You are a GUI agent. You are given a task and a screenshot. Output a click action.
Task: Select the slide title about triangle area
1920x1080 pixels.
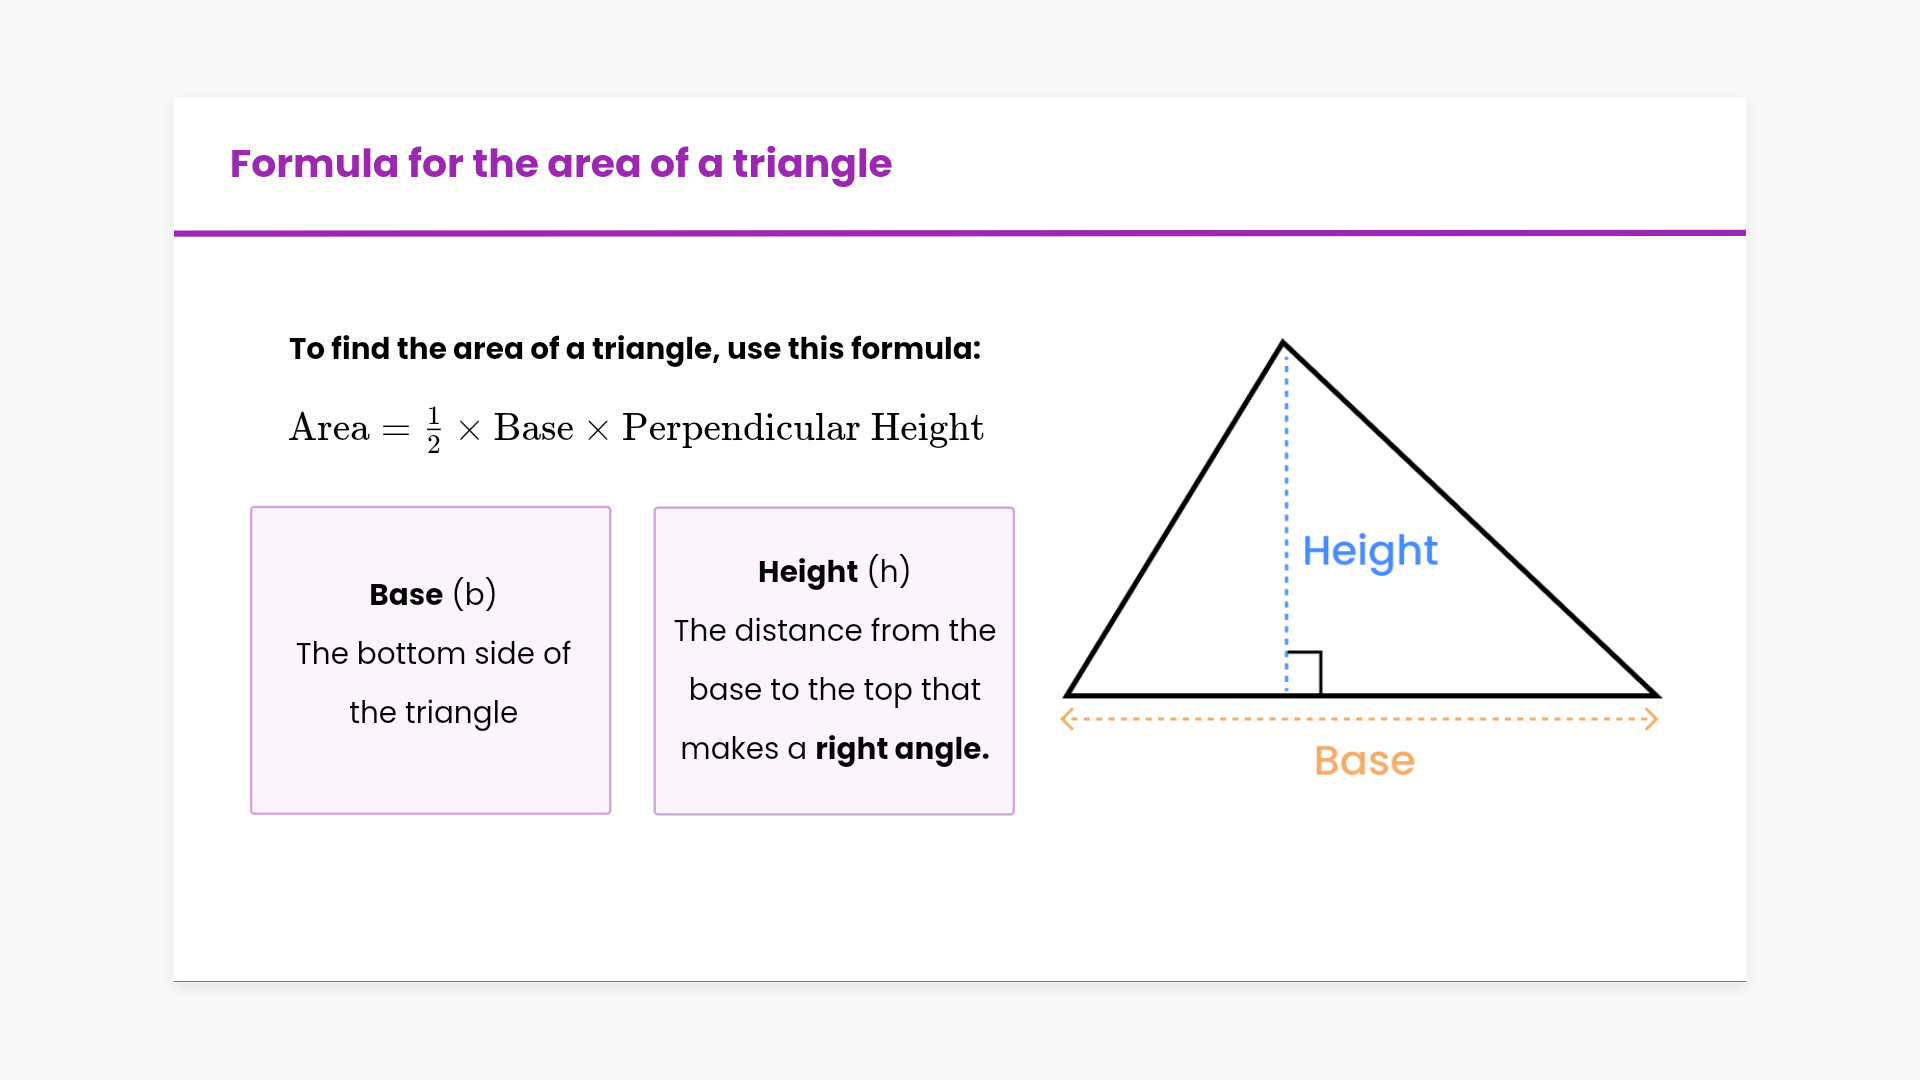point(560,163)
